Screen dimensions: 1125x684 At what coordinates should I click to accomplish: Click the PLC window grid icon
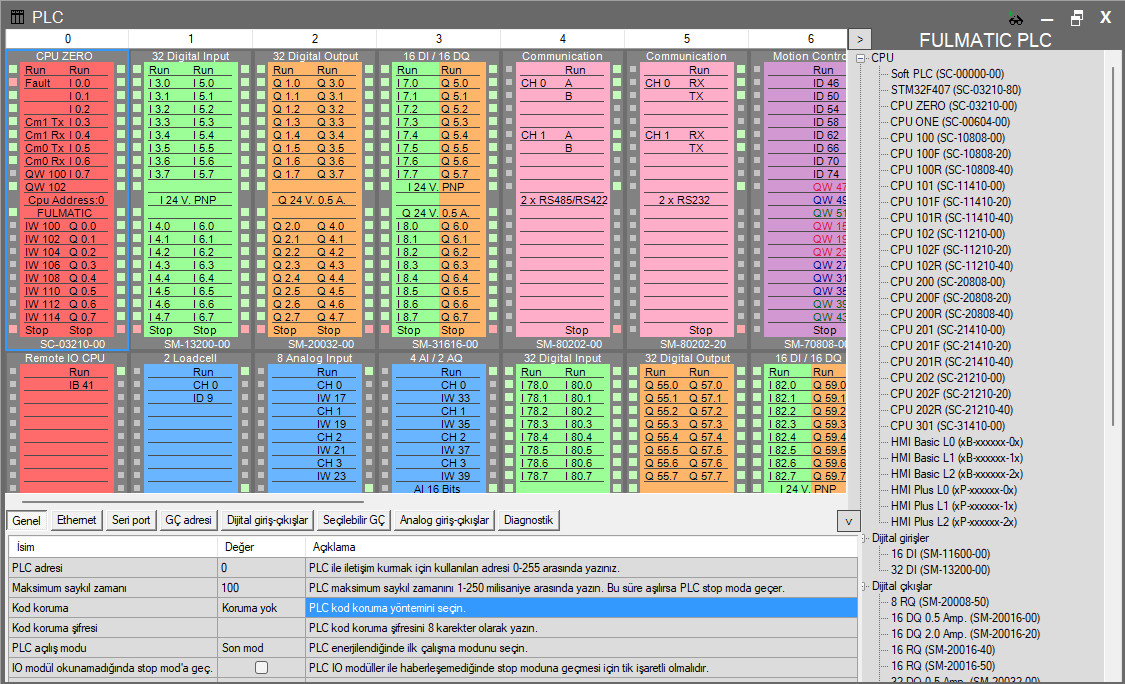point(17,17)
